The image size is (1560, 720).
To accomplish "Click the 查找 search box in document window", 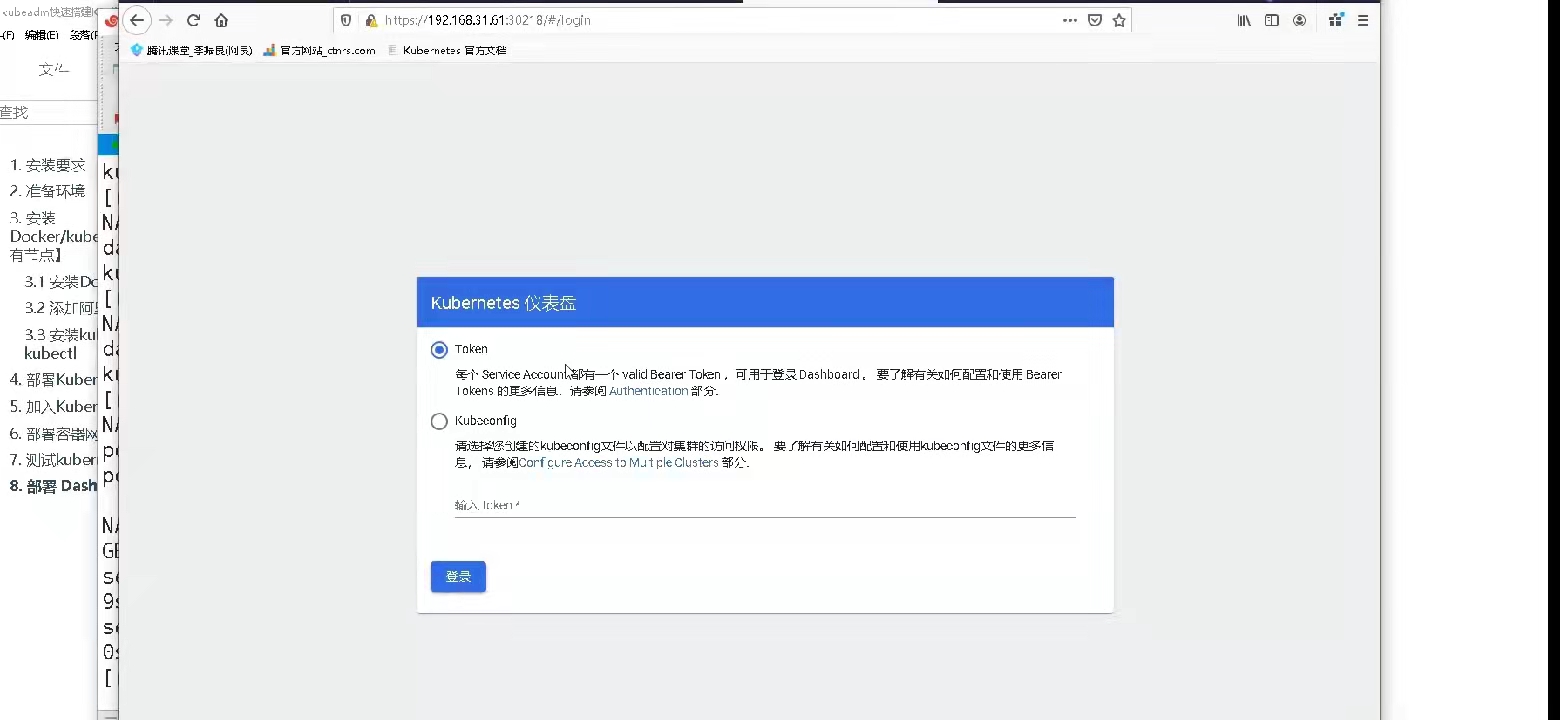I will pyautogui.click(x=48, y=113).
